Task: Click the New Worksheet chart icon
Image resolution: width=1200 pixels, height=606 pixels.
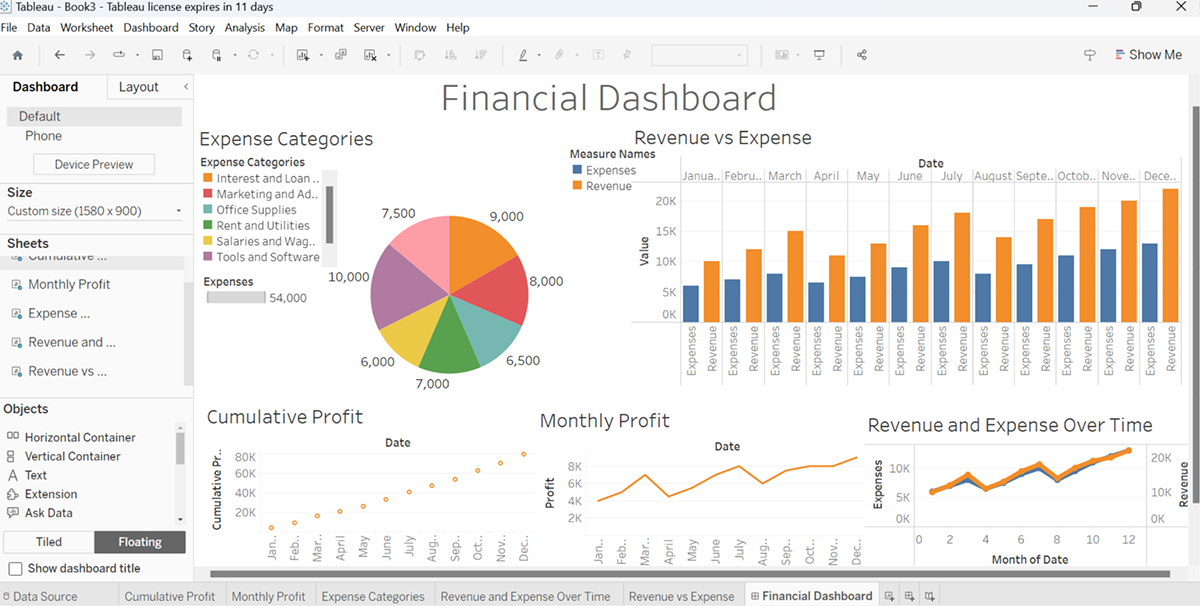Action: [303, 55]
